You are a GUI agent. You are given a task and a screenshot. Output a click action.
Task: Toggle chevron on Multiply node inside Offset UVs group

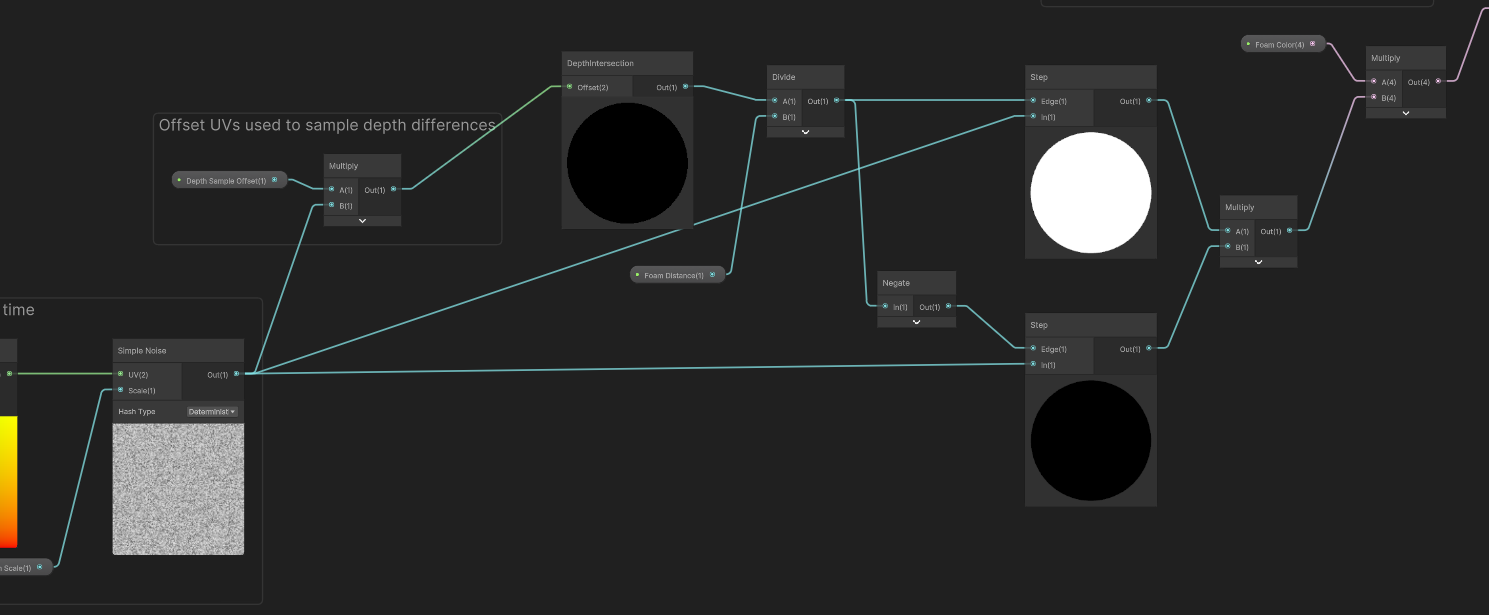[x=362, y=220]
